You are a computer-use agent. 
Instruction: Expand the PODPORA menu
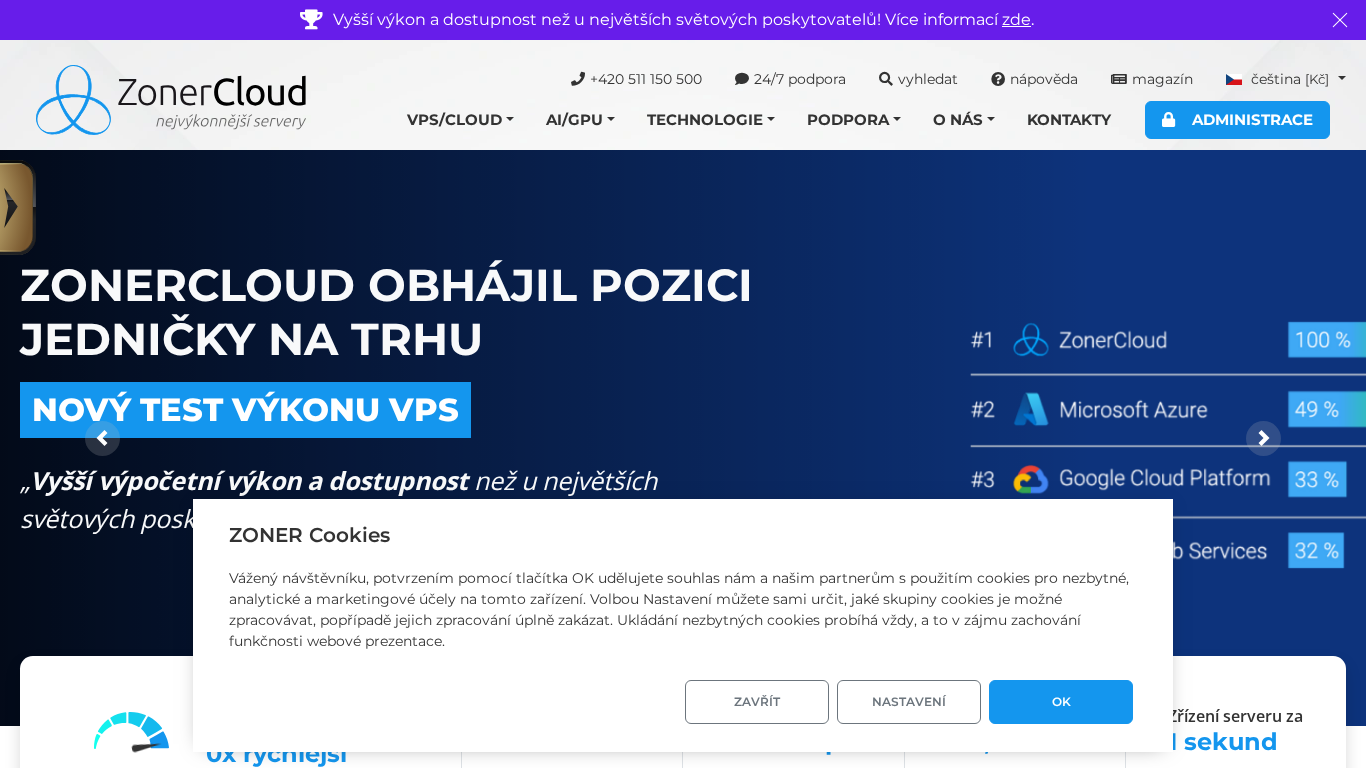854,120
